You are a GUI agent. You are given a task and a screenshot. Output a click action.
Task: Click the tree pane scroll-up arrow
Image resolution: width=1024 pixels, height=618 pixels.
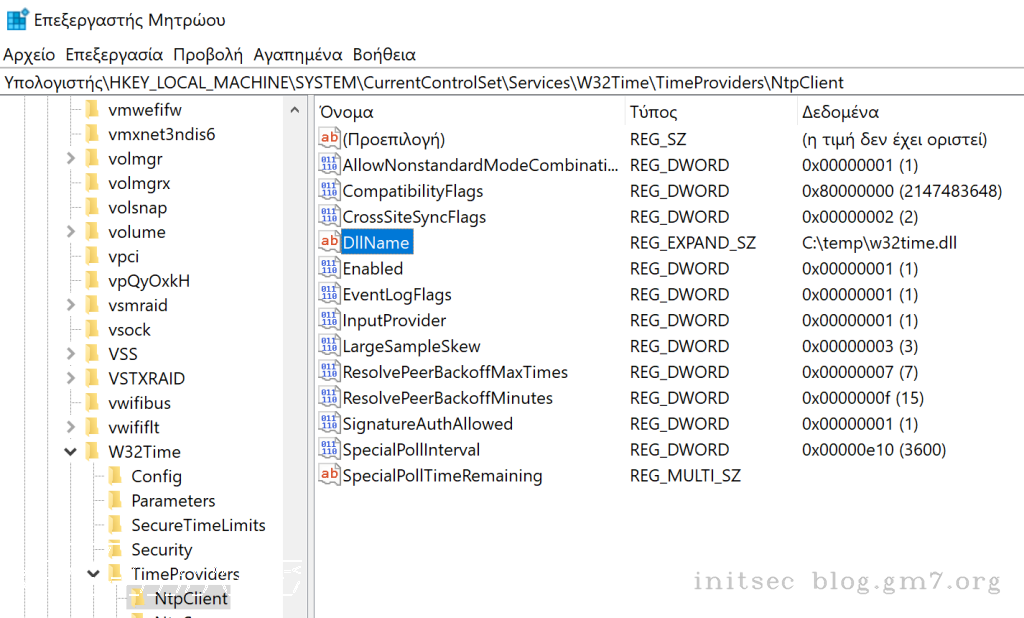[x=295, y=110]
